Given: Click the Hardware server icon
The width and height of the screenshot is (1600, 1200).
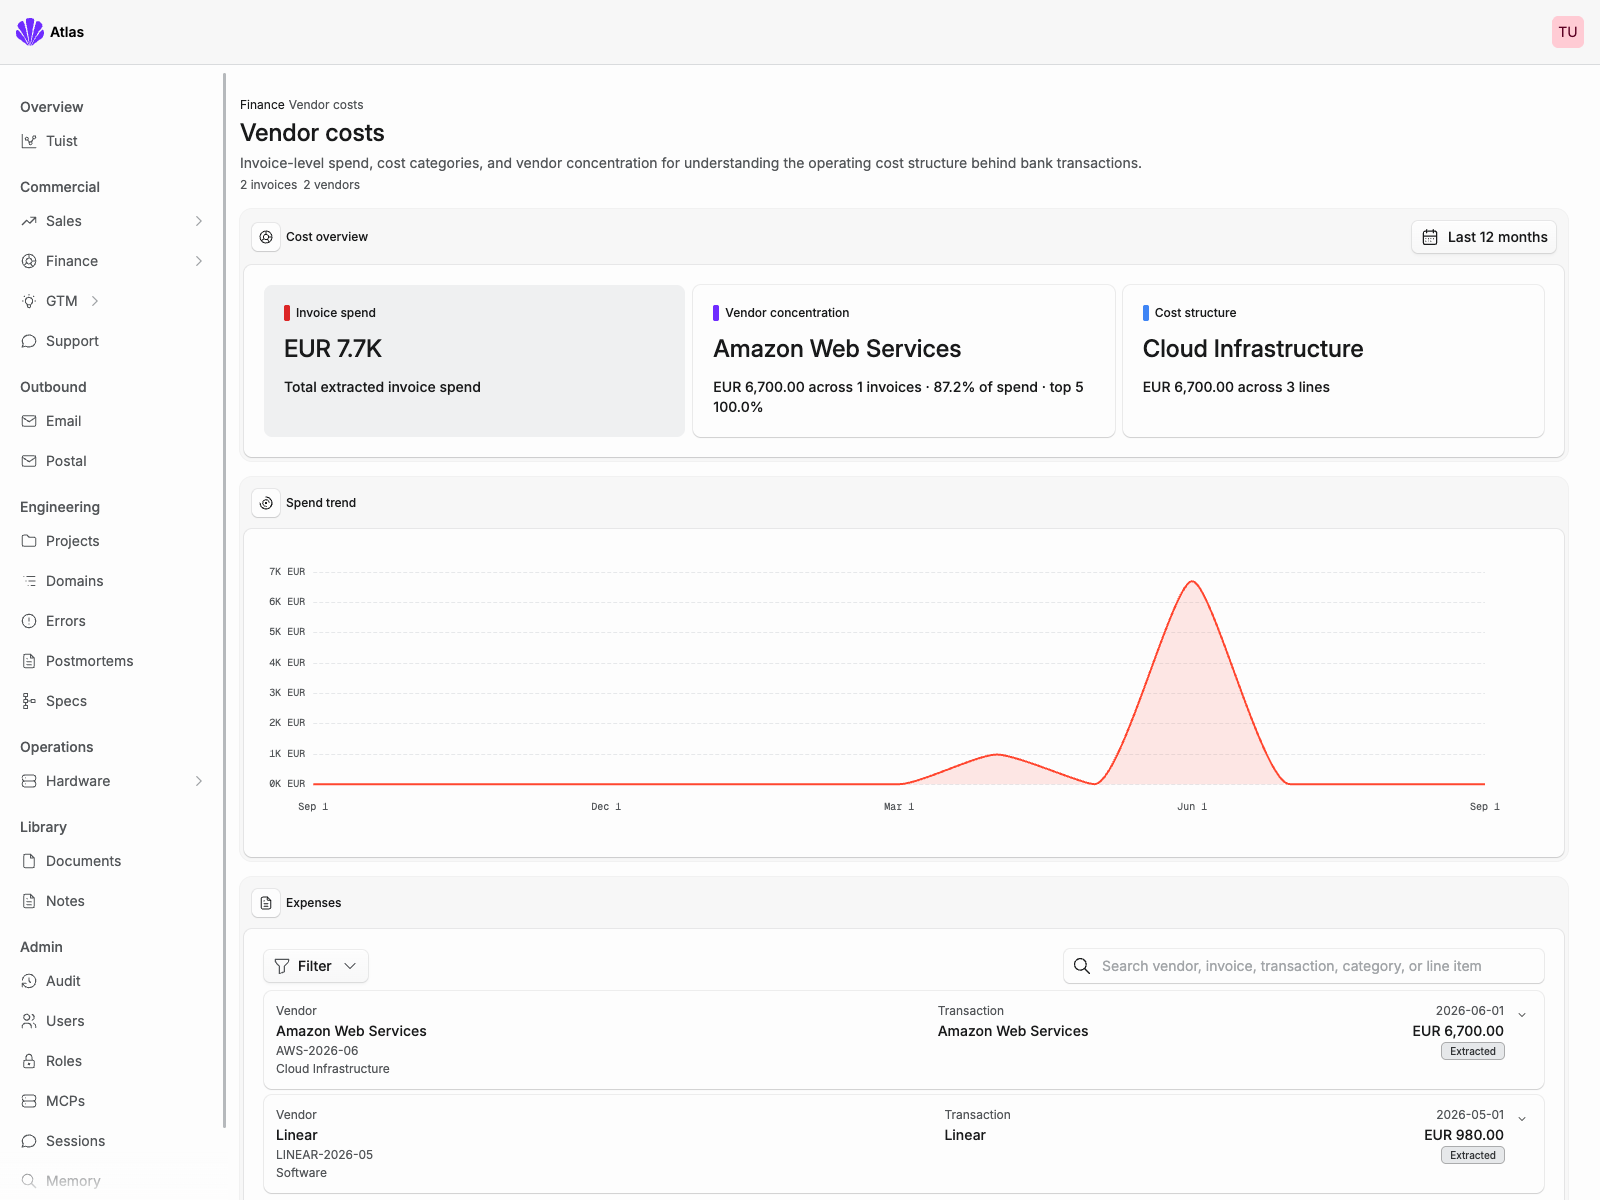Looking at the screenshot, I should (29, 781).
